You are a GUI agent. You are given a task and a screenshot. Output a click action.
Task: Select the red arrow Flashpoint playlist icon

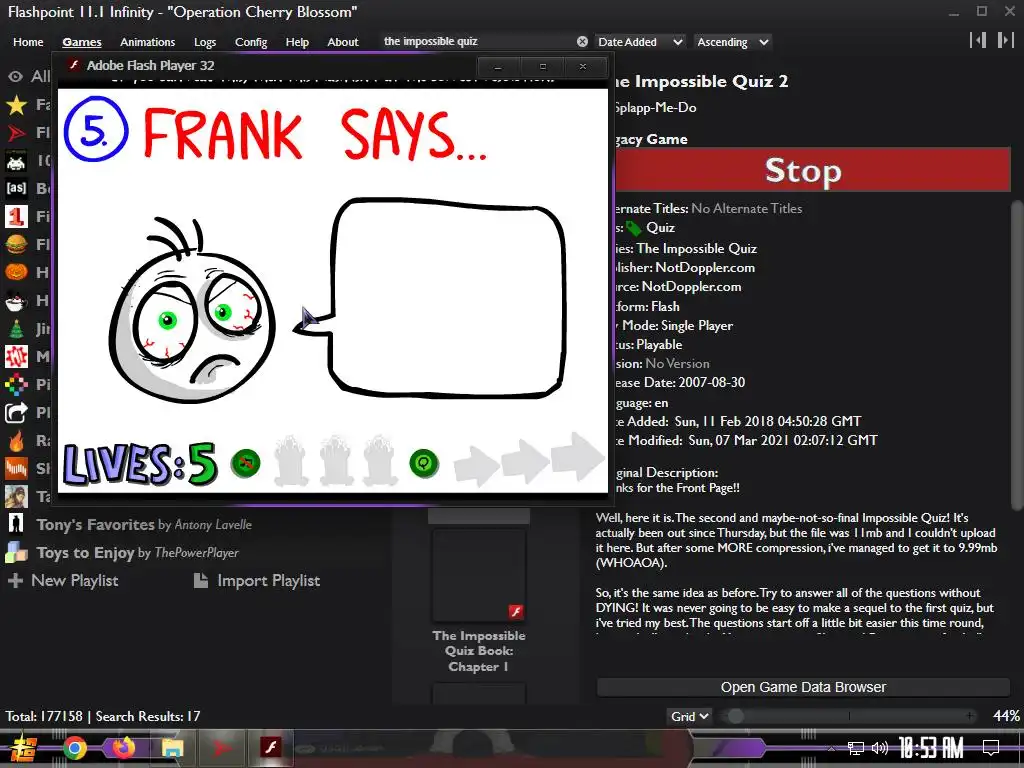click(16, 133)
